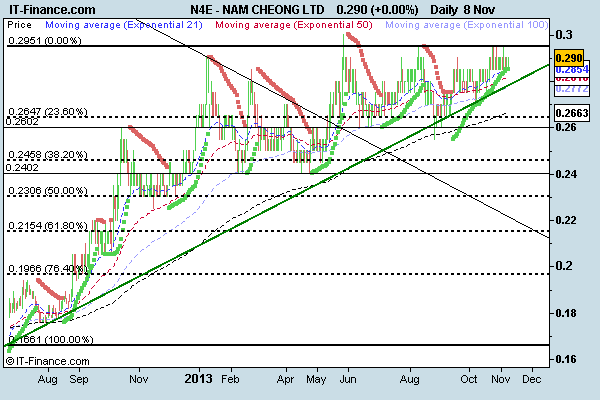Click the © IT-Finance.com copyright text

[48, 361]
